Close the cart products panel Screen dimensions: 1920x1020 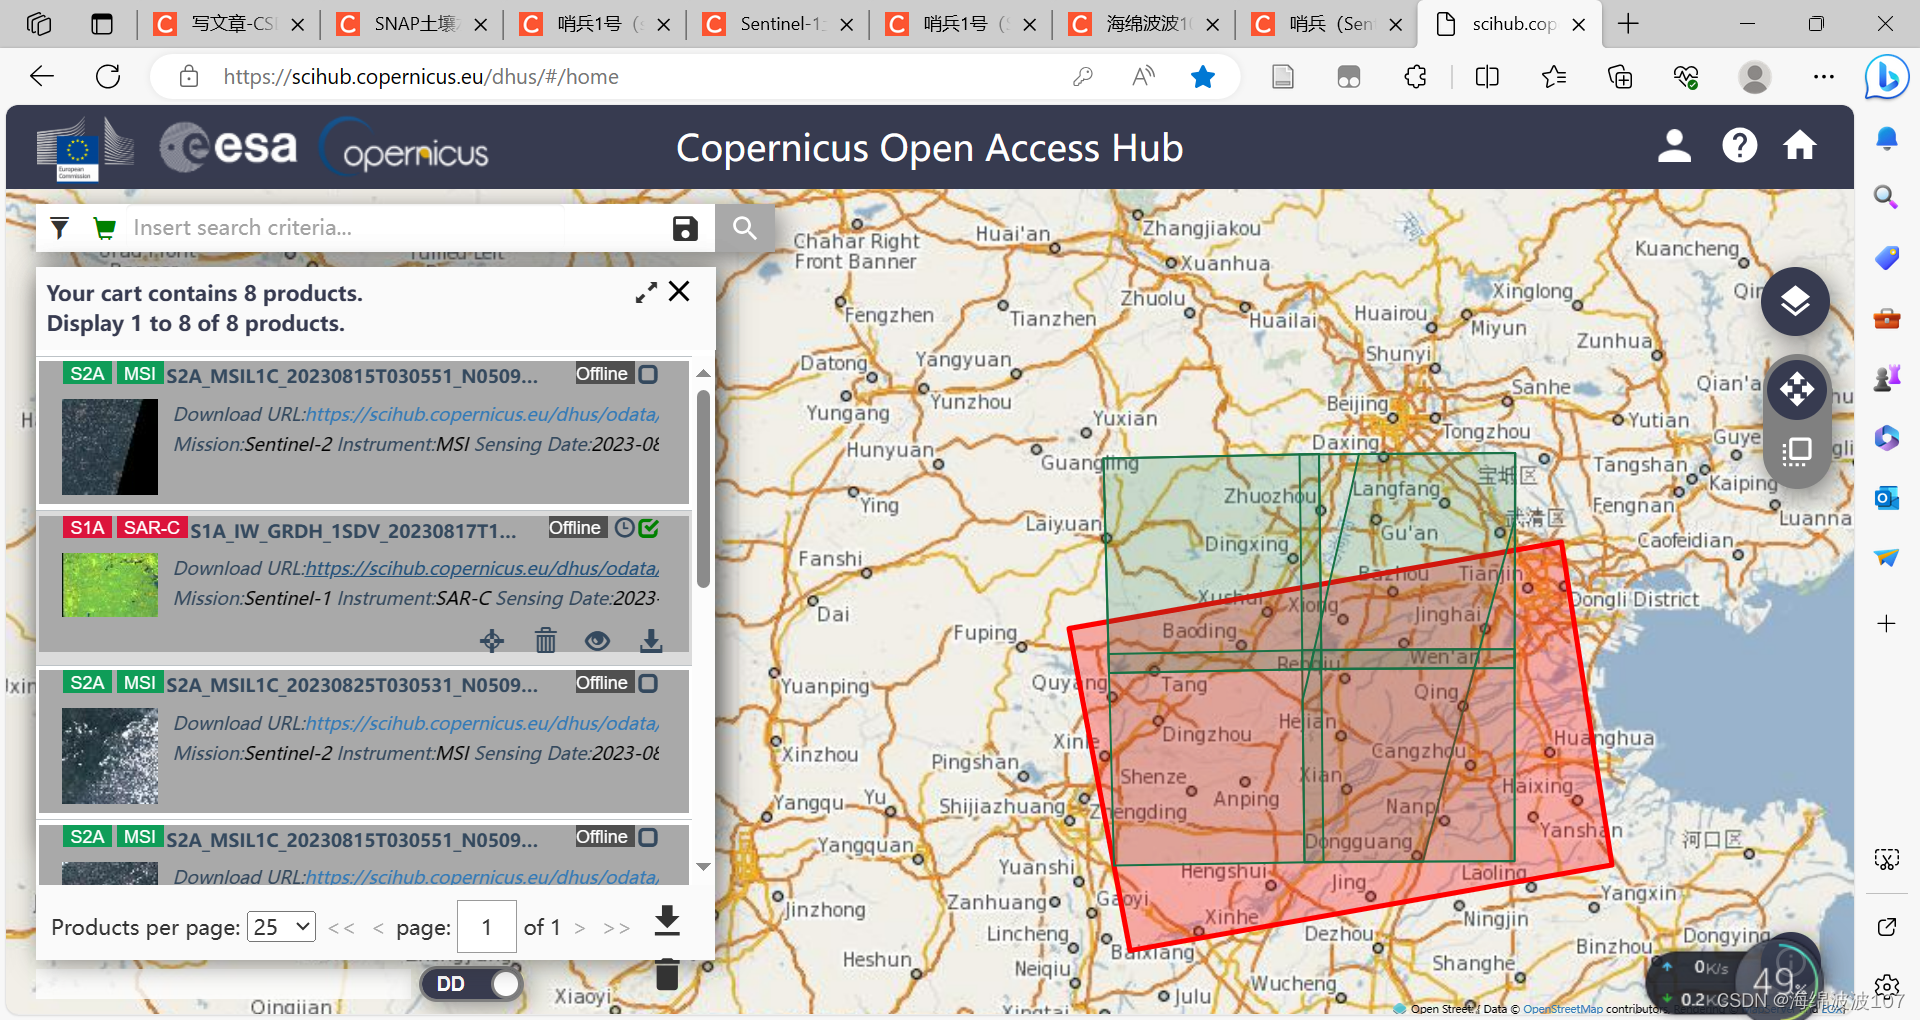[679, 291]
